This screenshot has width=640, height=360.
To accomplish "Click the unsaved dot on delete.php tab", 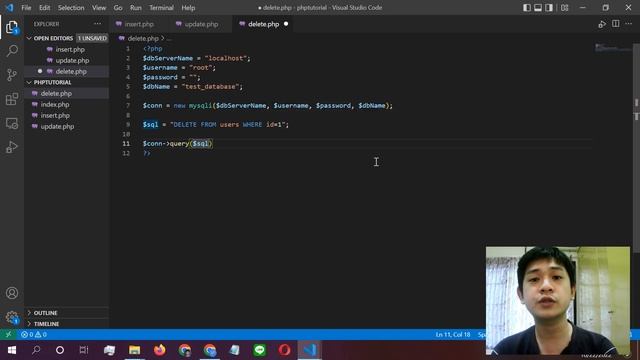I will [x=286, y=24].
